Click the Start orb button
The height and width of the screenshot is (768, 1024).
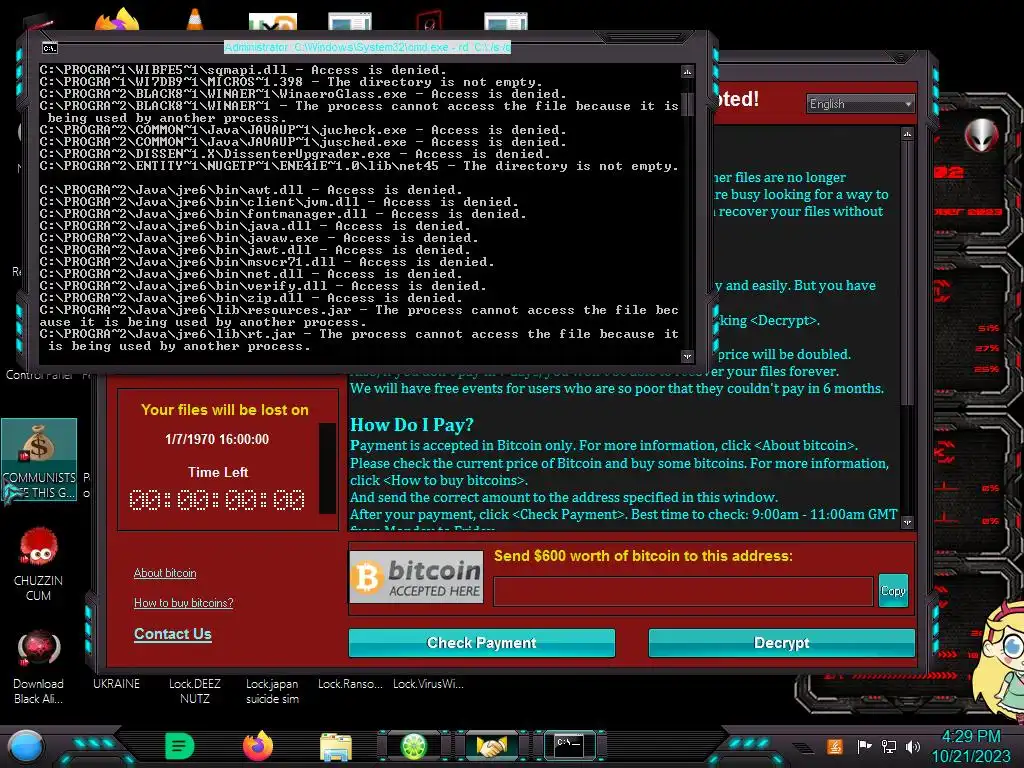pos(26,746)
